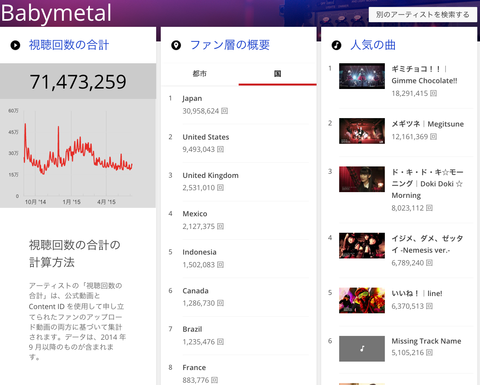This screenshot has width=480, height=385.
Task: Open the ファン層の概要 heading link
Action: click(x=230, y=45)
